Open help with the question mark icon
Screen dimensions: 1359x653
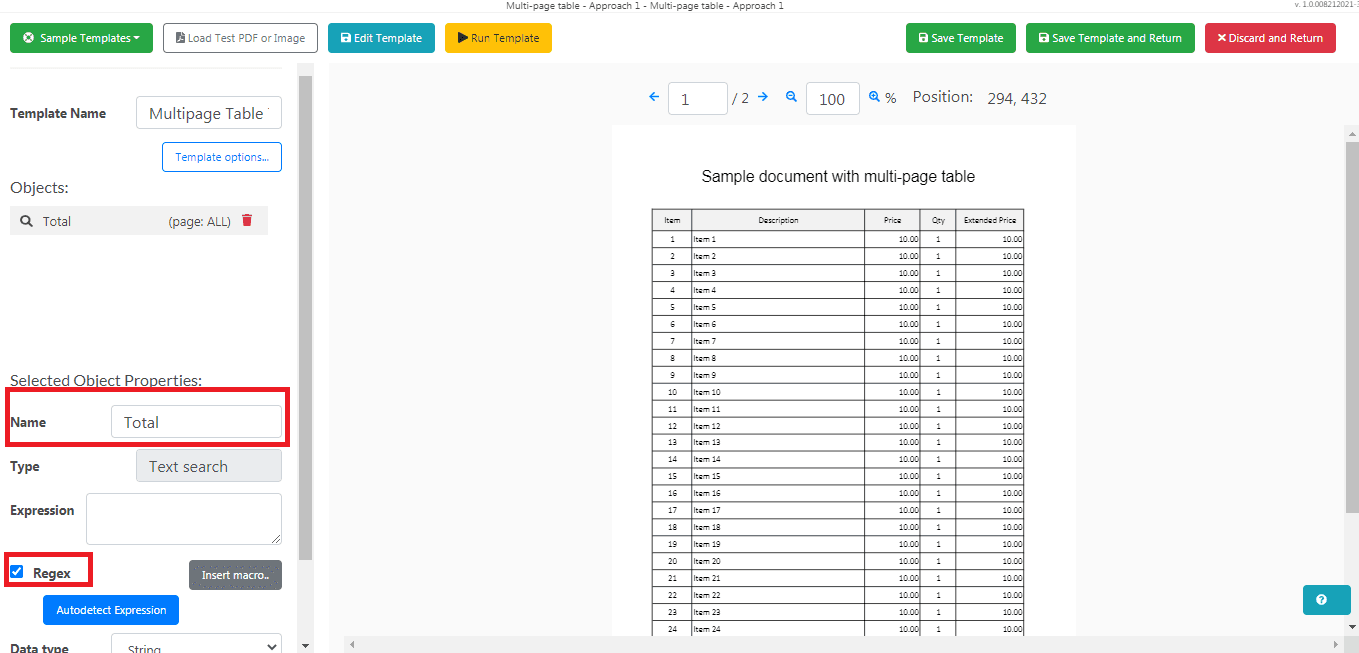1326,599
